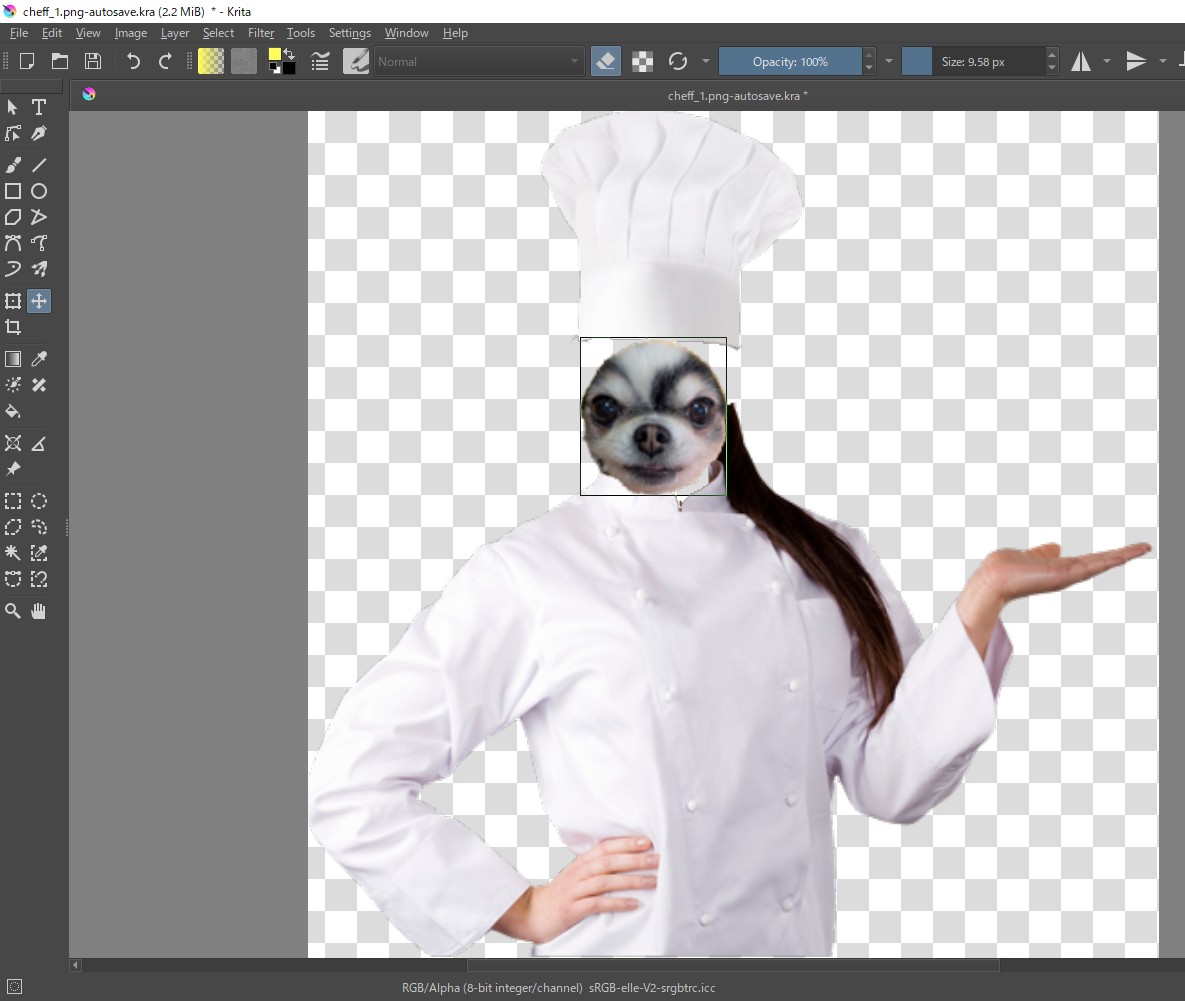This screenshot has width=1185, height=1001.
Task: Click the Opacity 100% slider
Action: [790, 62]
